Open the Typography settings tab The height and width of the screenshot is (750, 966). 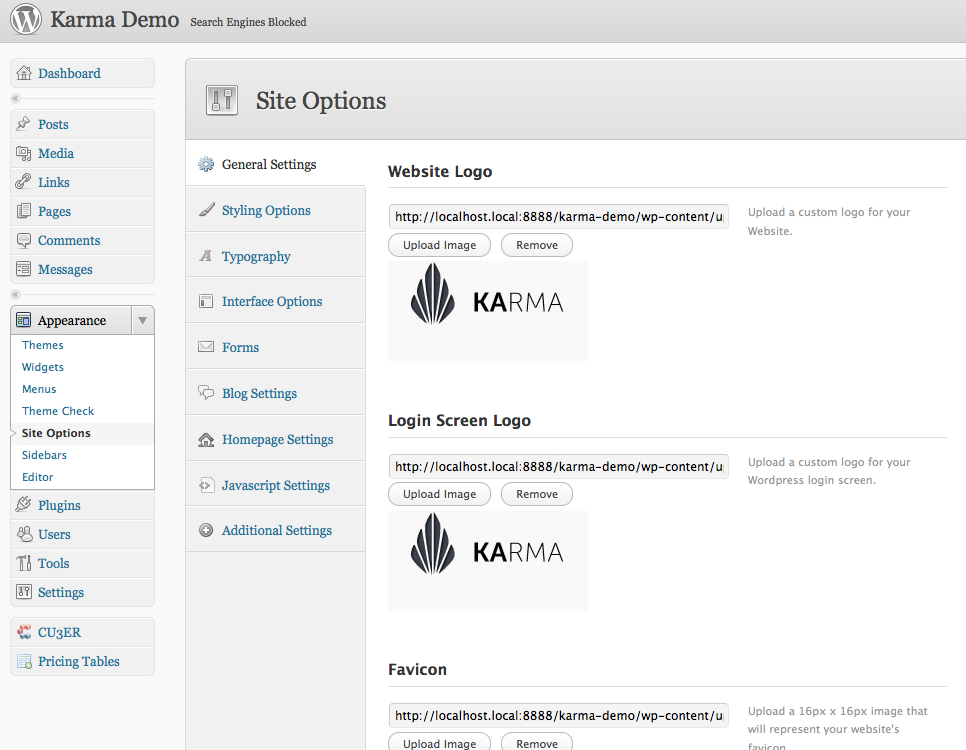[x=256, y=256]
